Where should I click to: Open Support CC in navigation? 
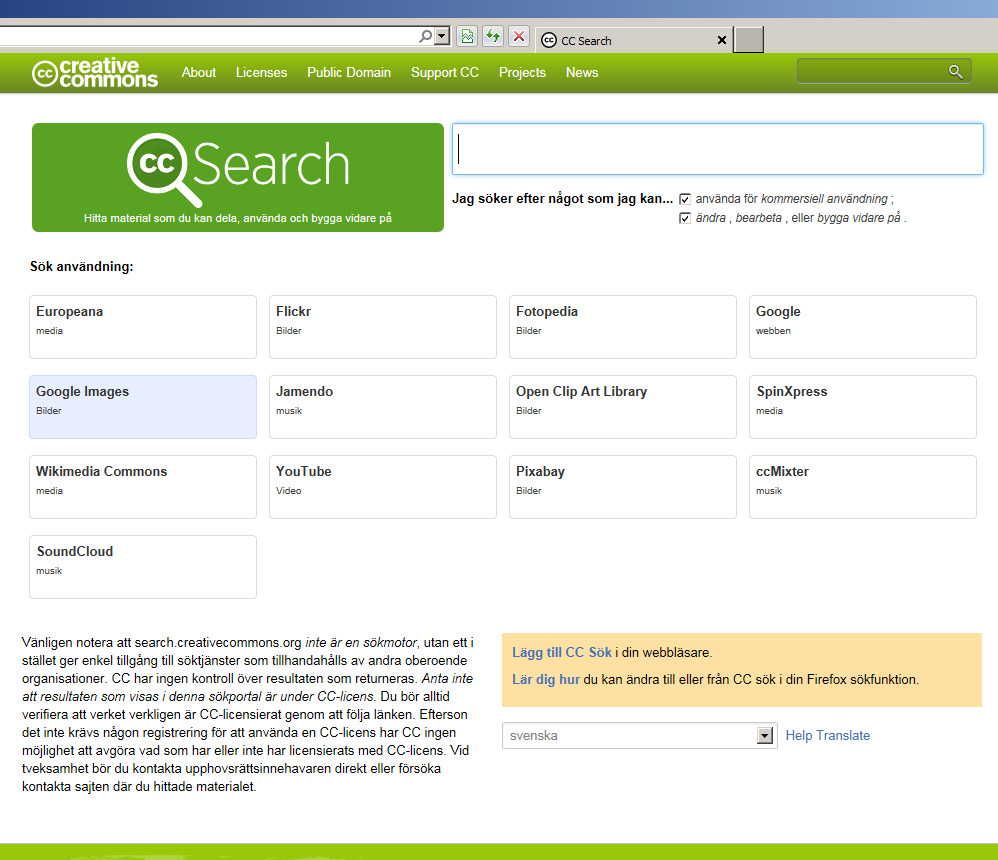tap(445, 73)
